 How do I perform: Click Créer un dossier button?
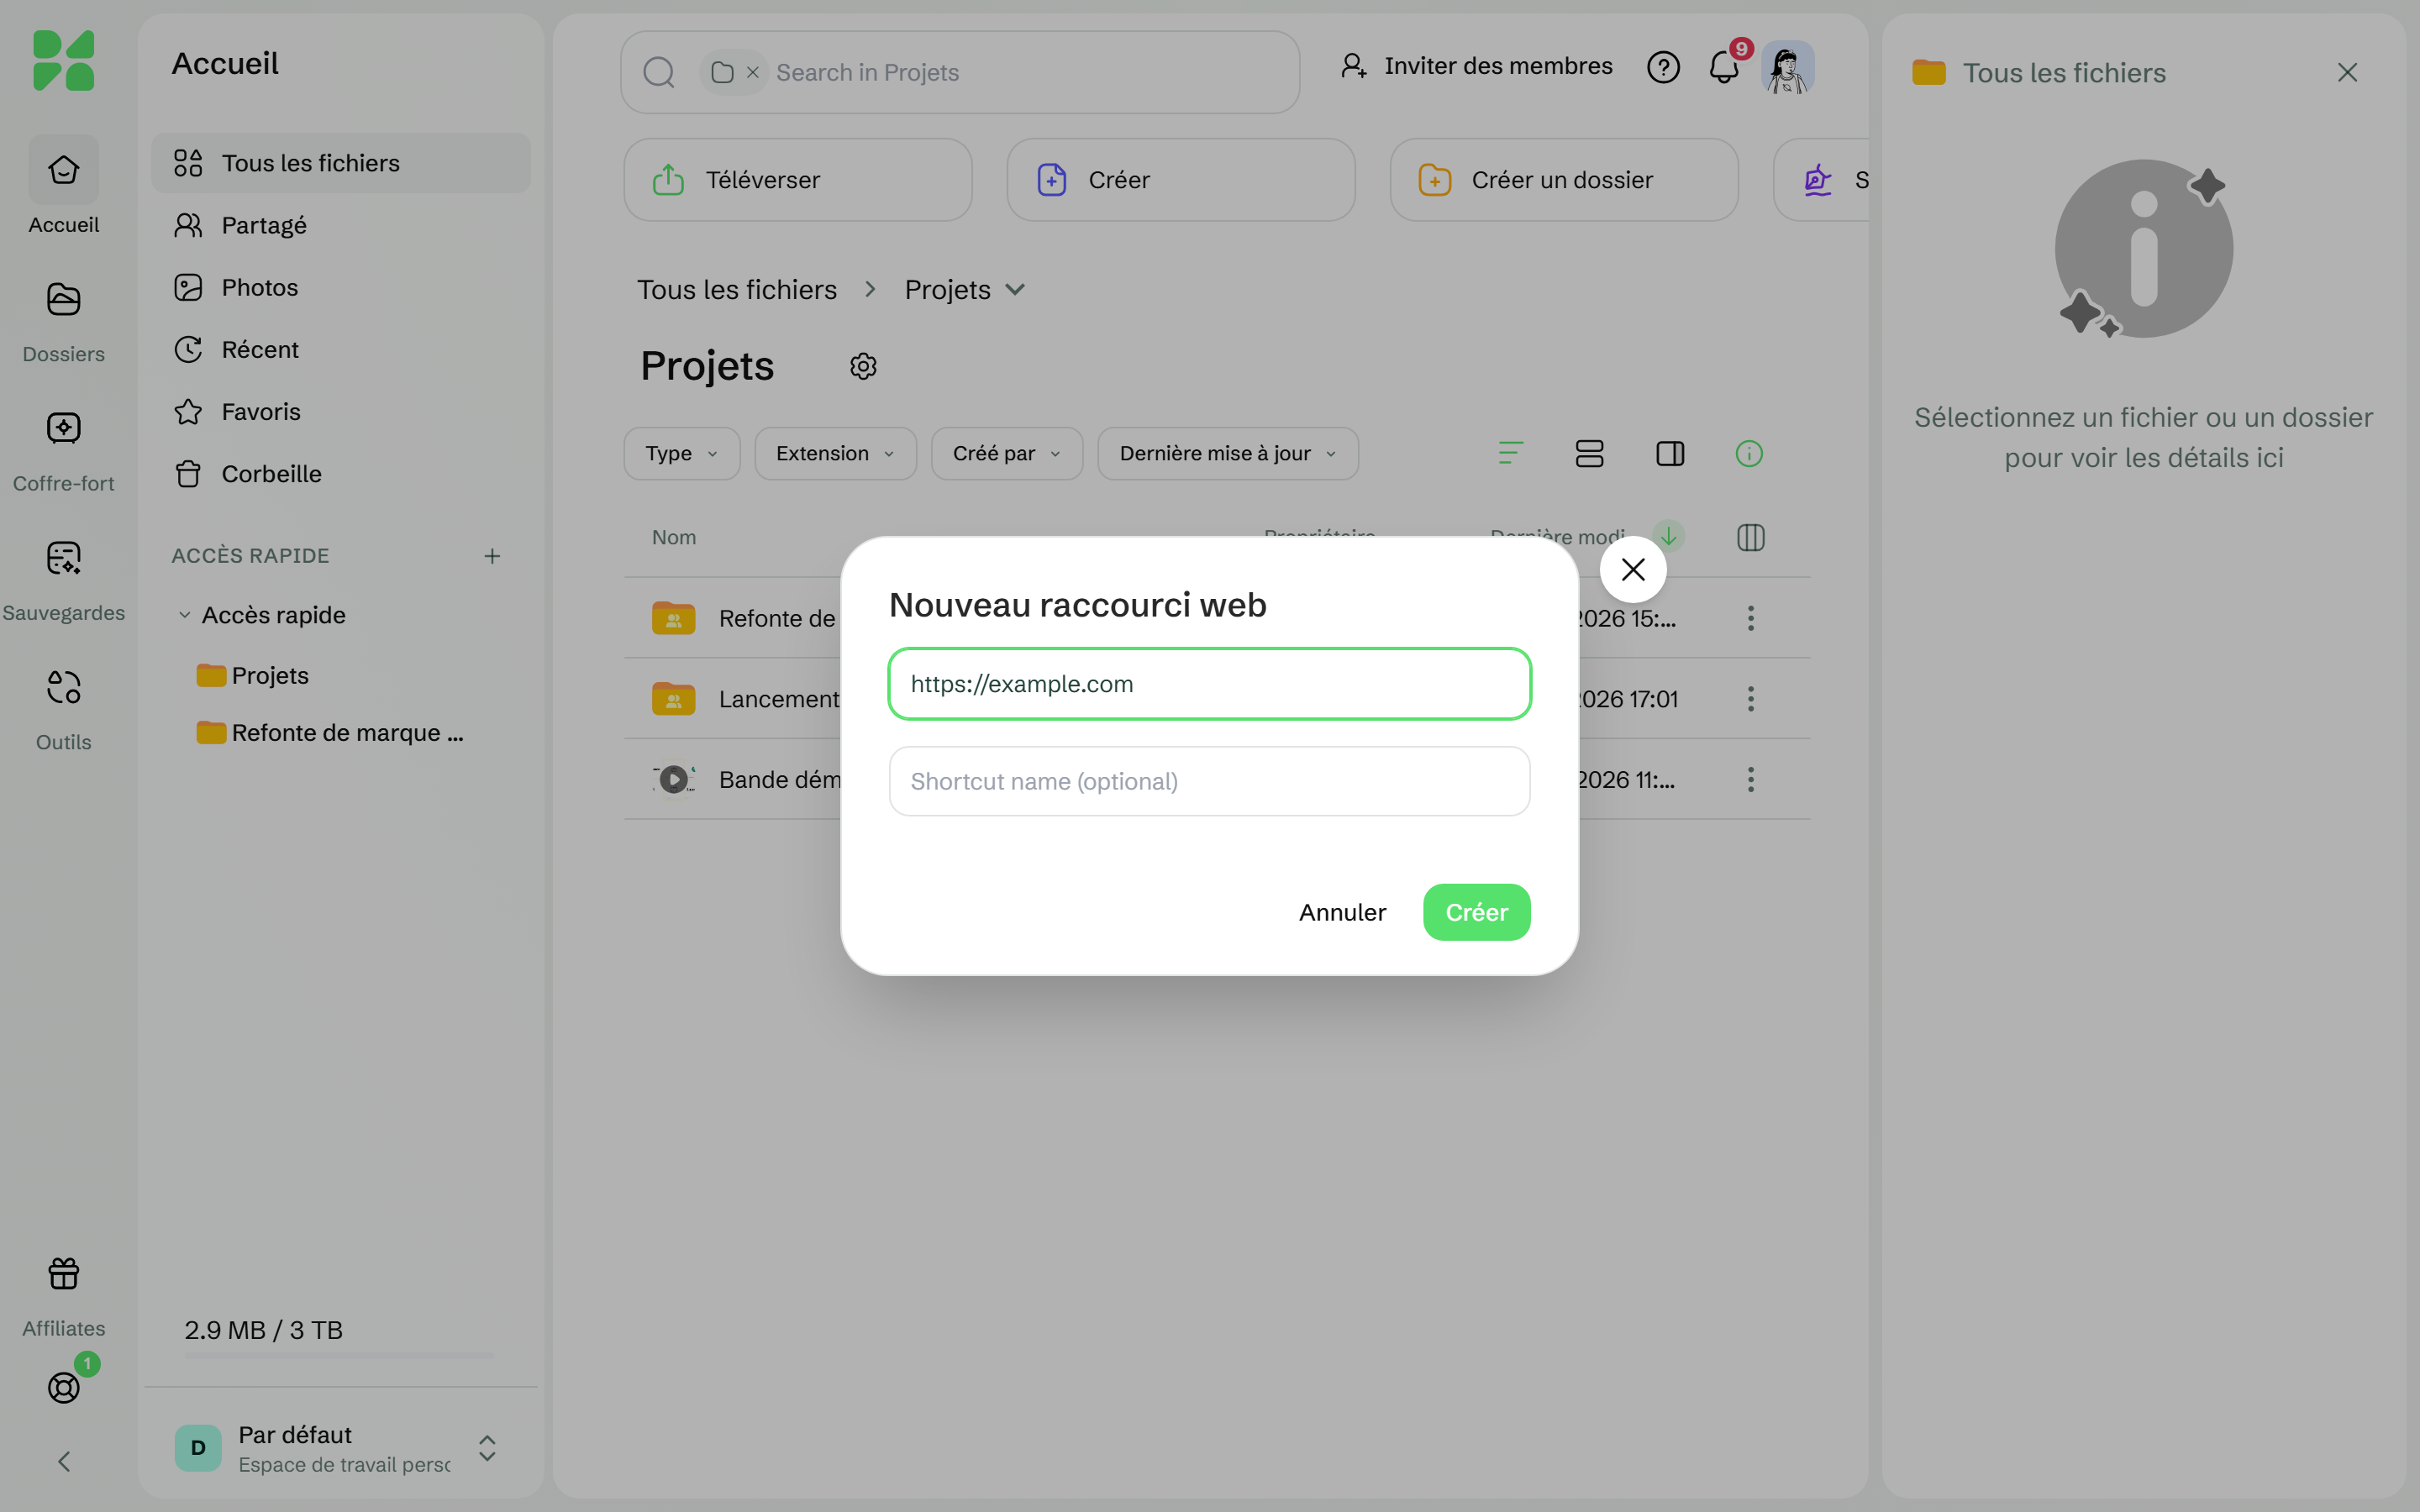coord(1564,180)
